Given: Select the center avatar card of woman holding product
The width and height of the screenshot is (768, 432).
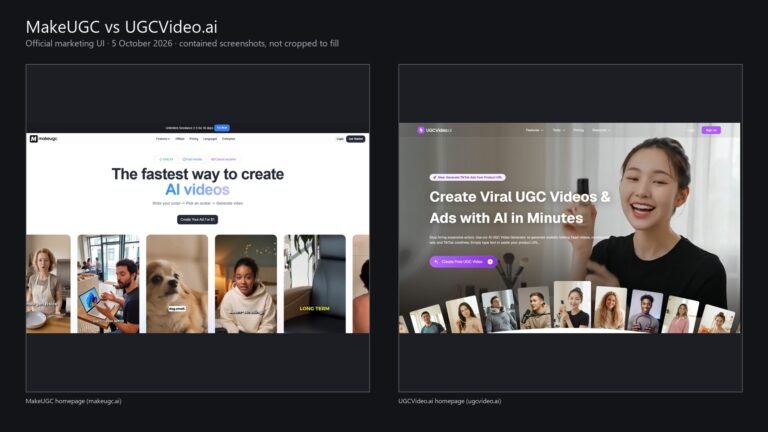Looking at the screenshot, I should [572, 305].
